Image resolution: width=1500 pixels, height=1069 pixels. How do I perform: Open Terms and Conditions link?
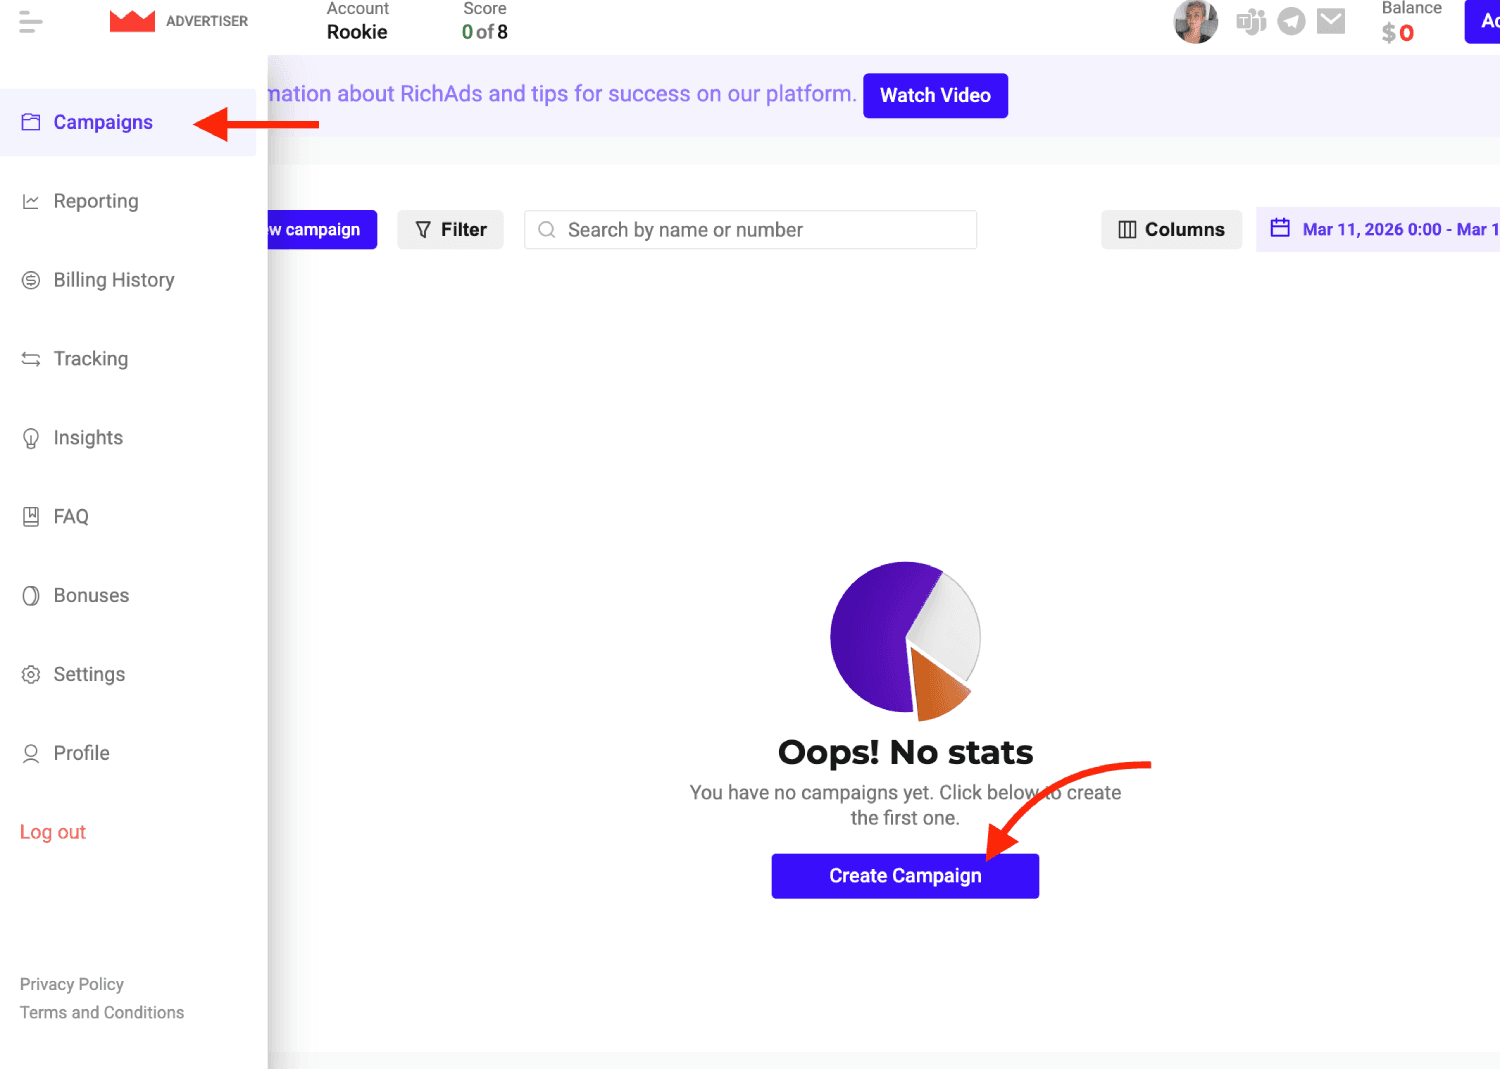(102, 1012)
